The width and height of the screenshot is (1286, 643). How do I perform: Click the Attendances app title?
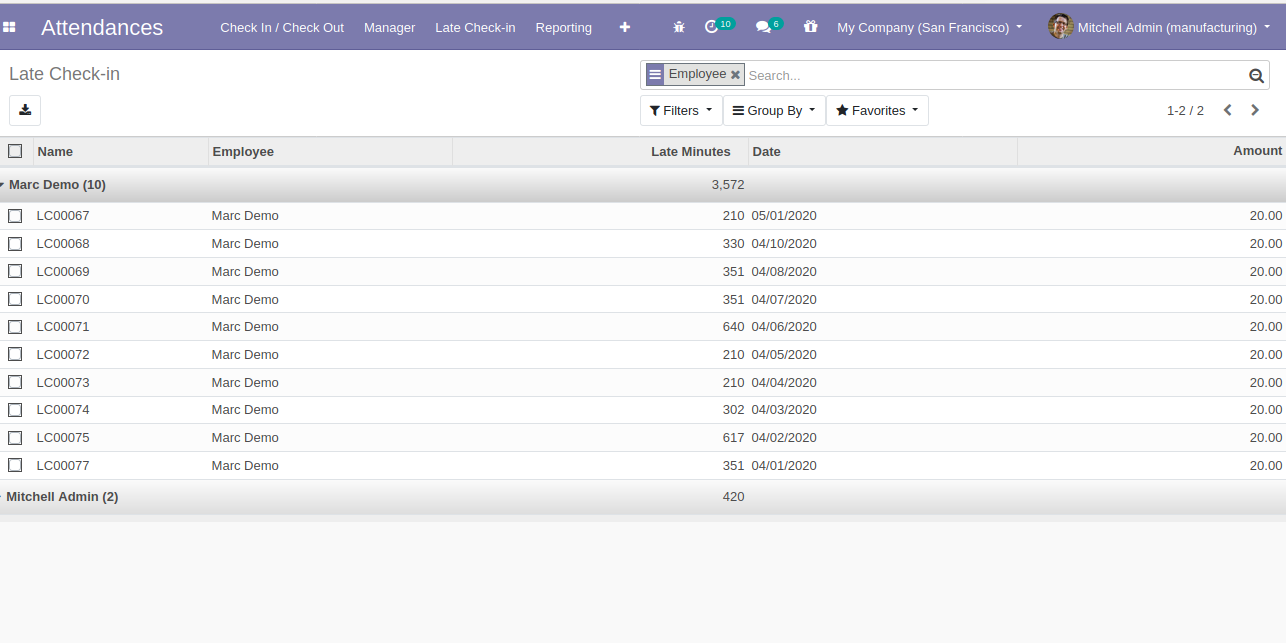tap(102, 27)
